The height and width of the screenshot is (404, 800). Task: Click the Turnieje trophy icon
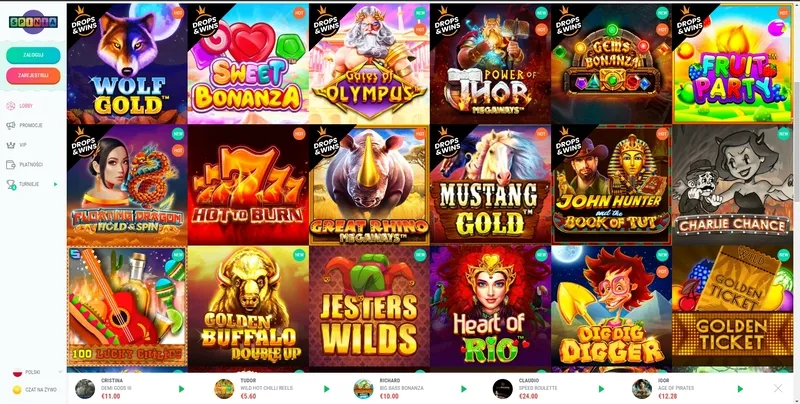point(10,185)
